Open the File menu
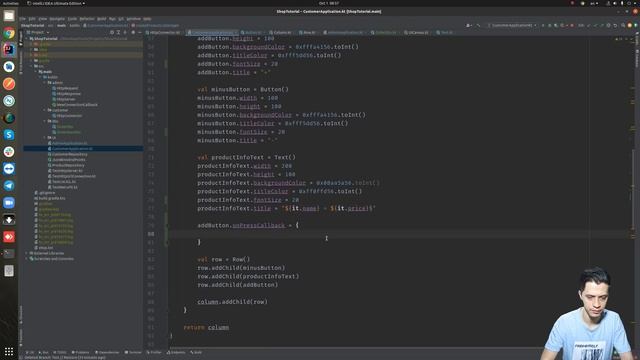Image resolution: width=640 pixels, height=360 pixels. 22,19
